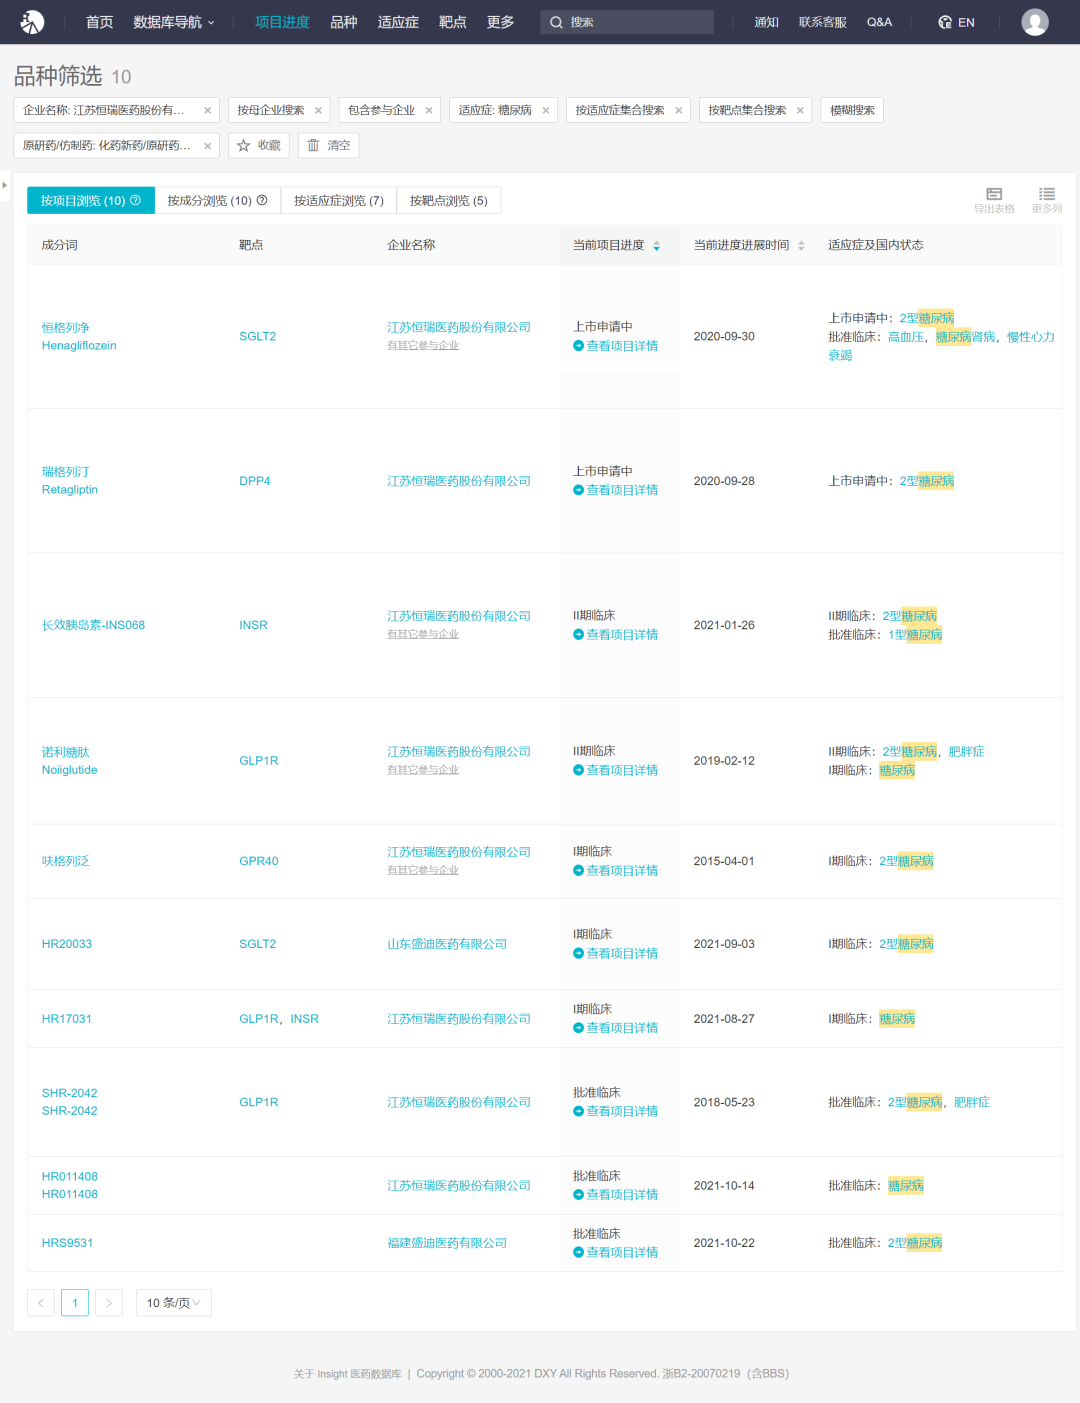Click 有其它参与企业 under the 恒格列净 row
The image size is (1080, 1403).
click(x=423, y=345)
